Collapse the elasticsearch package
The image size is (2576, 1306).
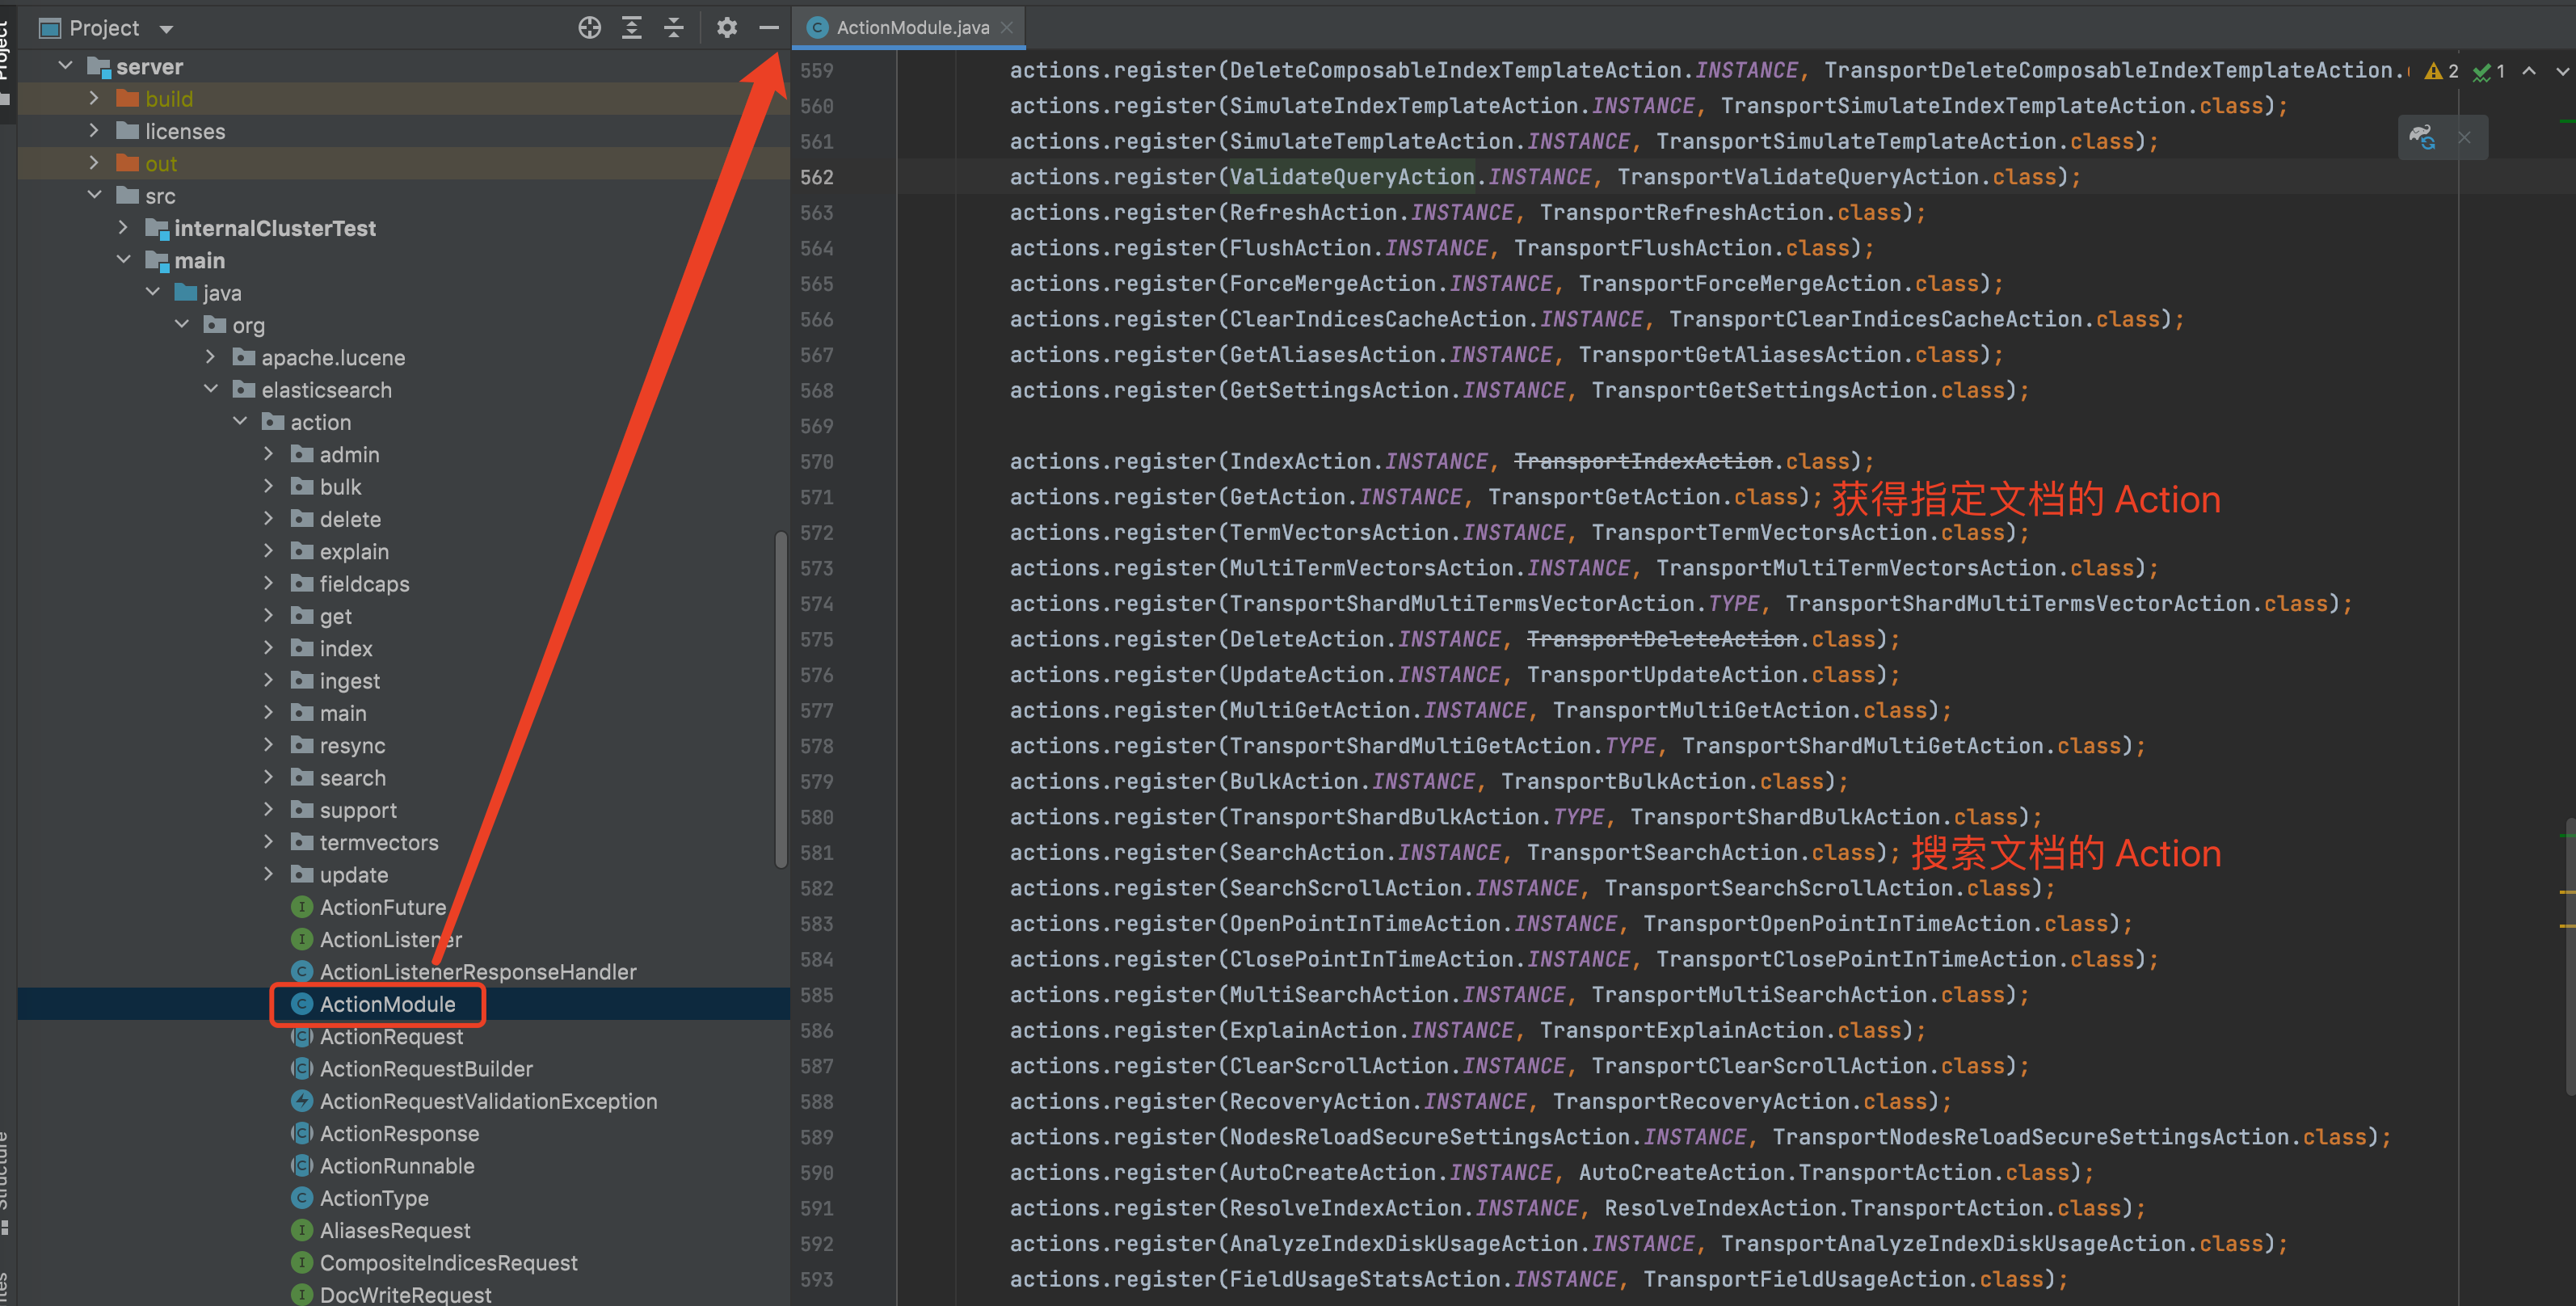pos(210,389)
